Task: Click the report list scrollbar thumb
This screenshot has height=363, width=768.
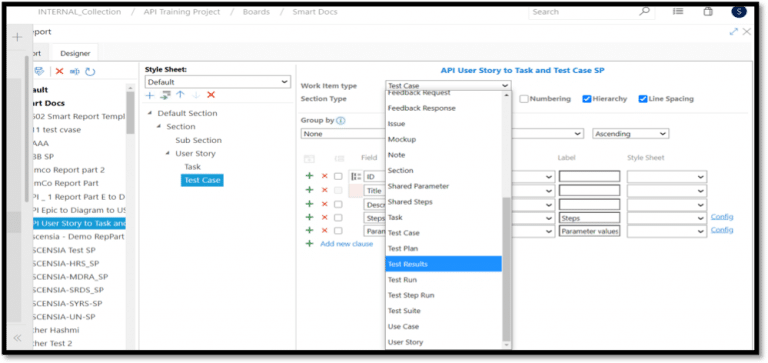Action: [130, 112]
